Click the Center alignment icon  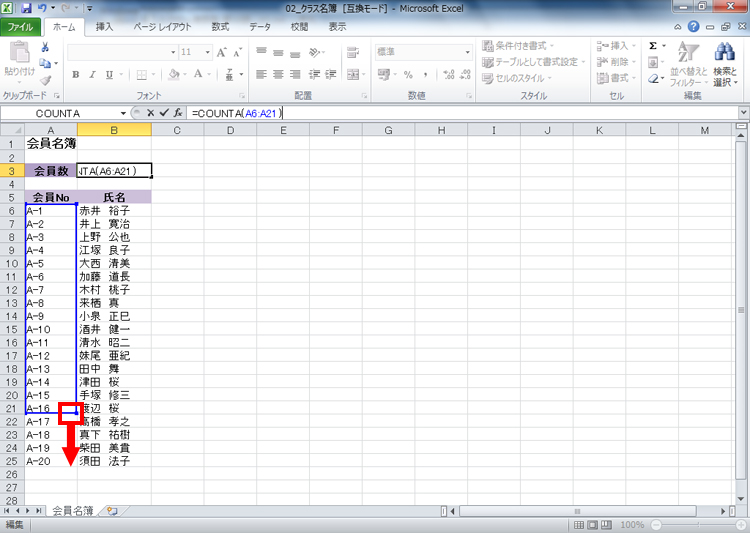278,74
